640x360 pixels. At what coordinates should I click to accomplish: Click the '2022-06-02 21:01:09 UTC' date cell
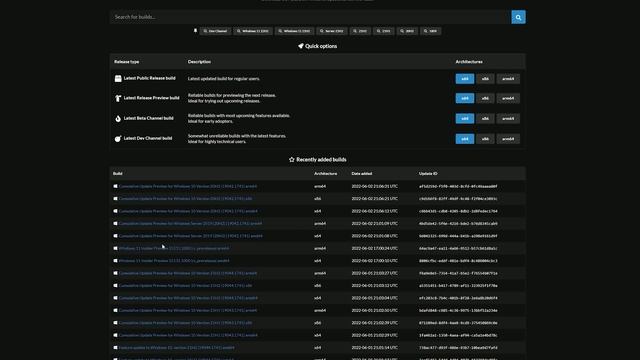(x=374, y=224)
